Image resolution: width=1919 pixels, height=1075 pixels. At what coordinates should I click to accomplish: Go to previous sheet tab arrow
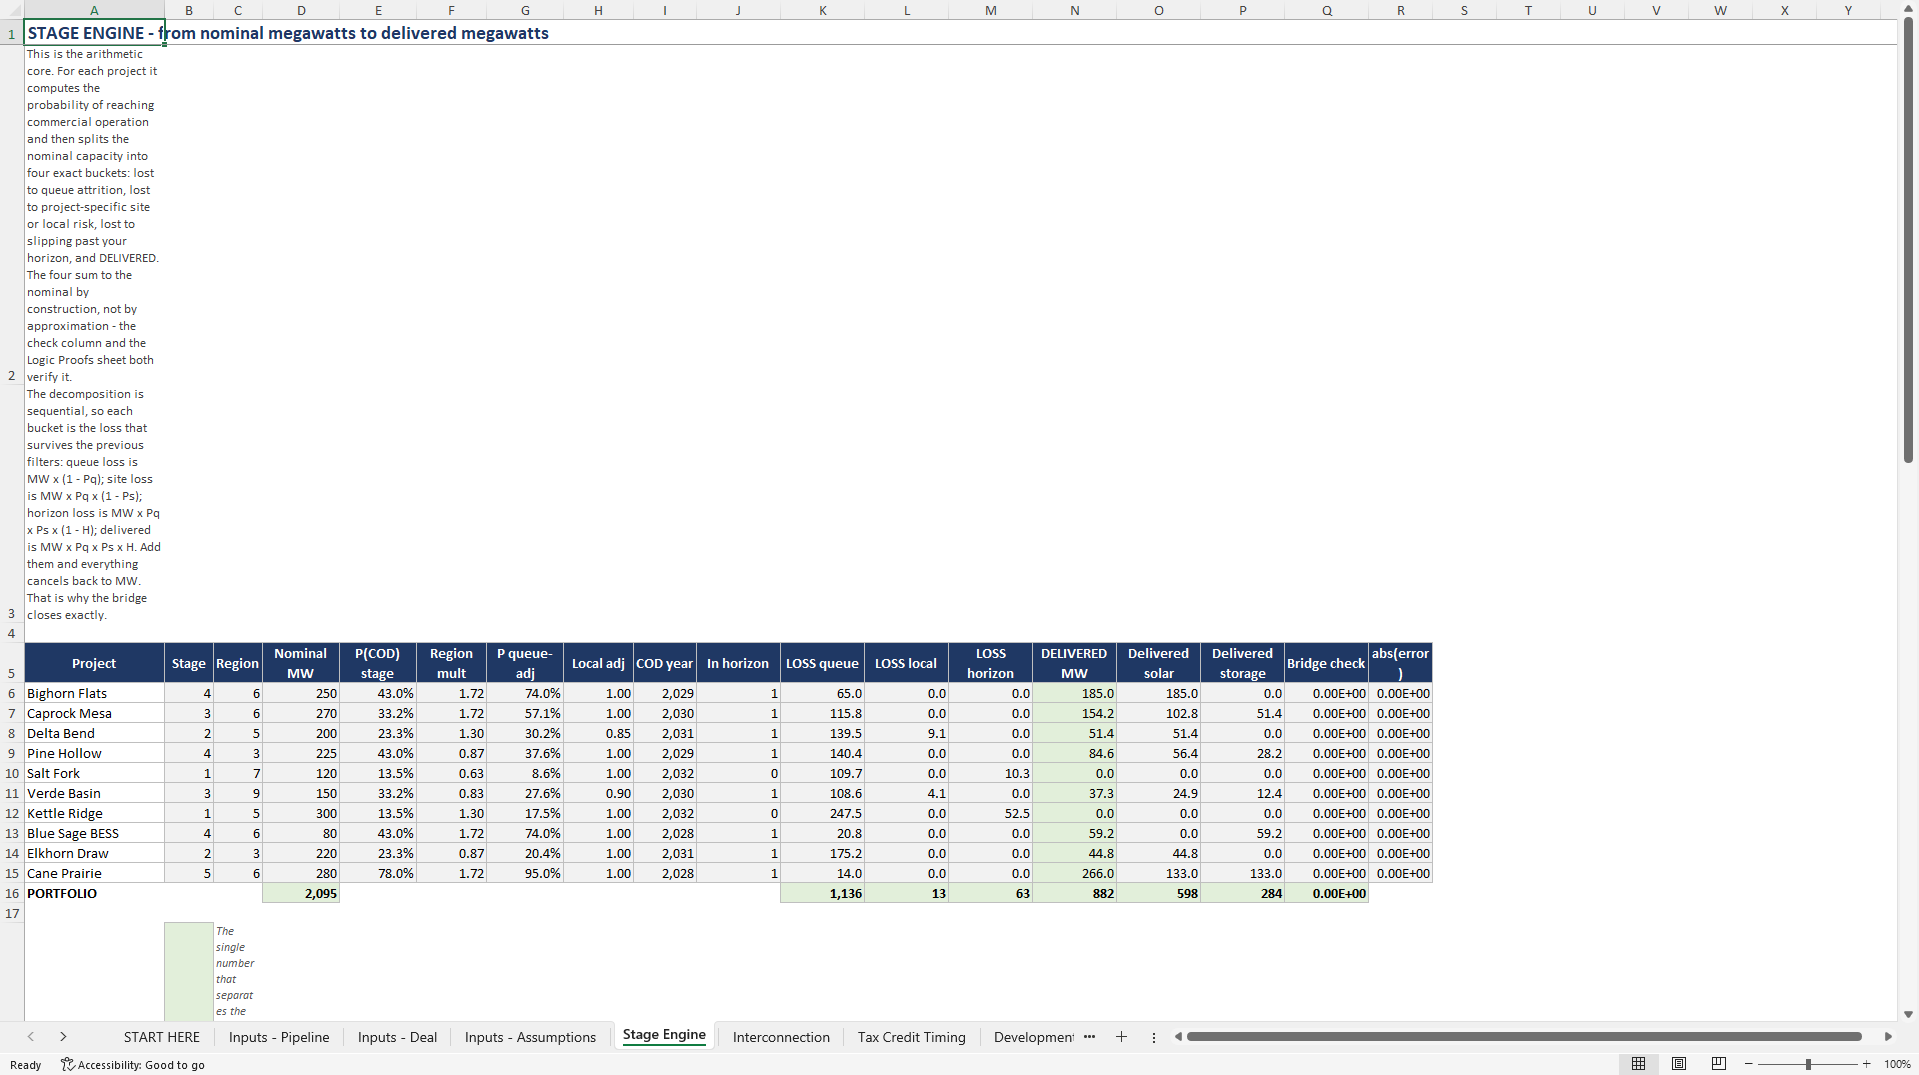[x=31, y=1037]
